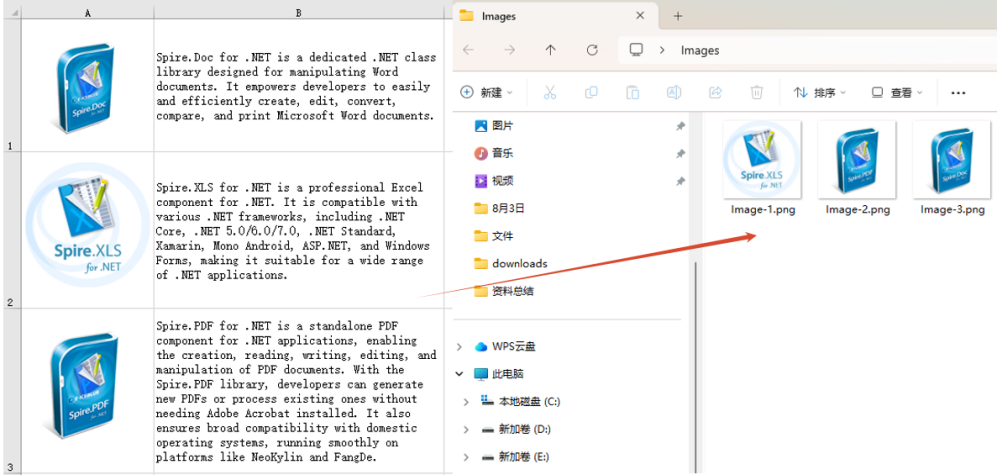
Task: Click the Paste clipboard icon
Action: (633, 92)
